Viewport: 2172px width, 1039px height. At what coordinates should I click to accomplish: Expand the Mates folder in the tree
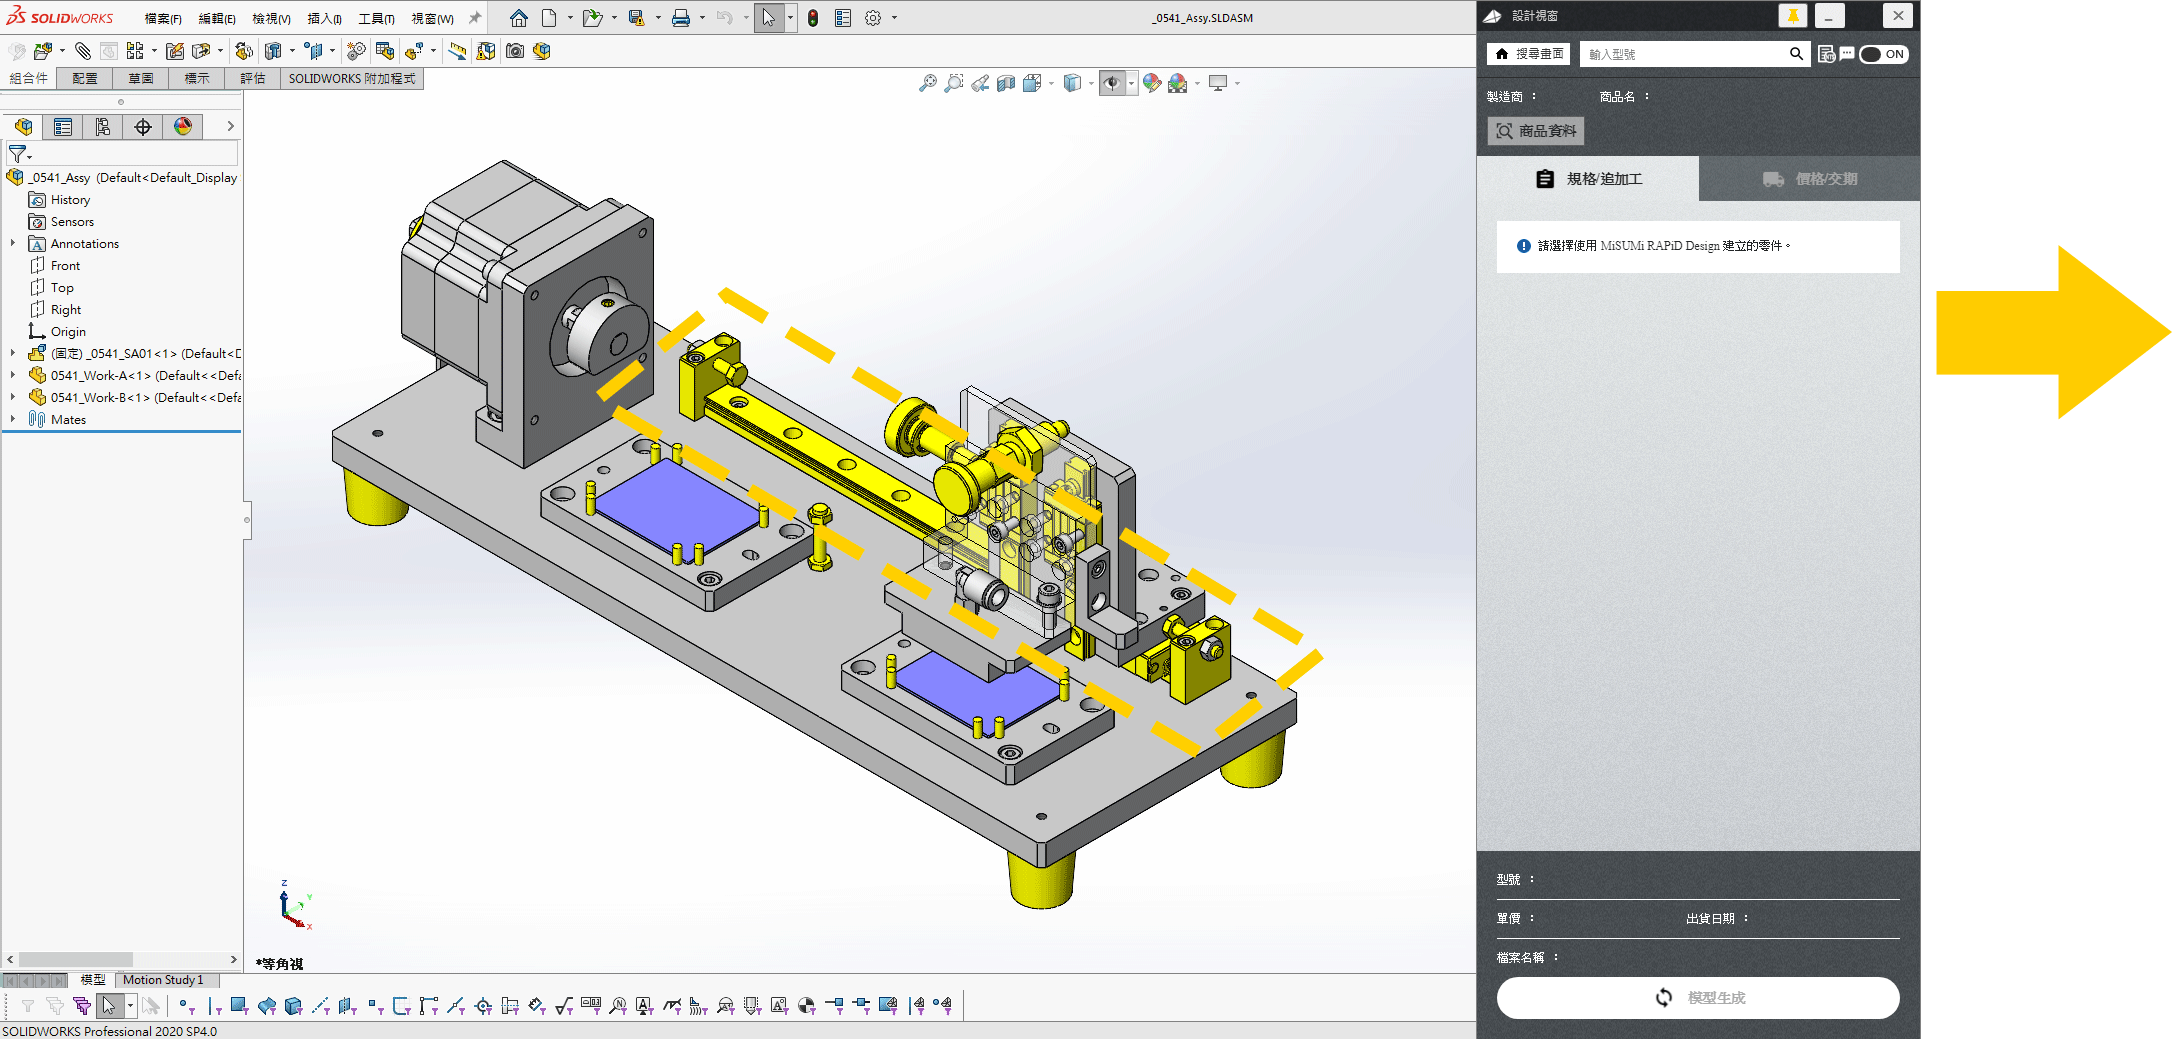pyautogui.click(x=12, y=420)
